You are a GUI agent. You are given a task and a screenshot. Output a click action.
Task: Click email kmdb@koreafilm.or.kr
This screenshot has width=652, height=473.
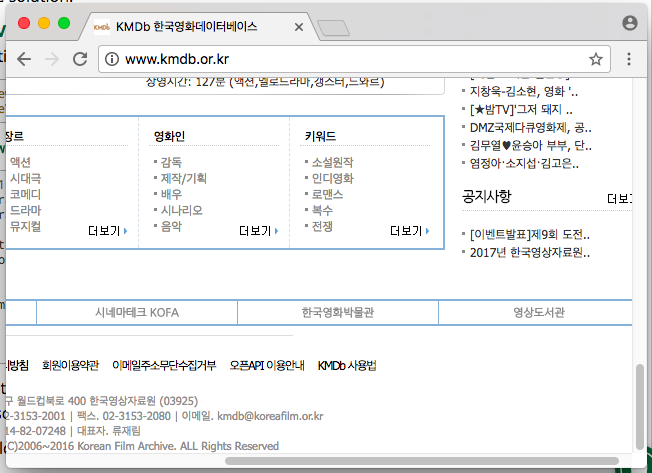[270, 416]
